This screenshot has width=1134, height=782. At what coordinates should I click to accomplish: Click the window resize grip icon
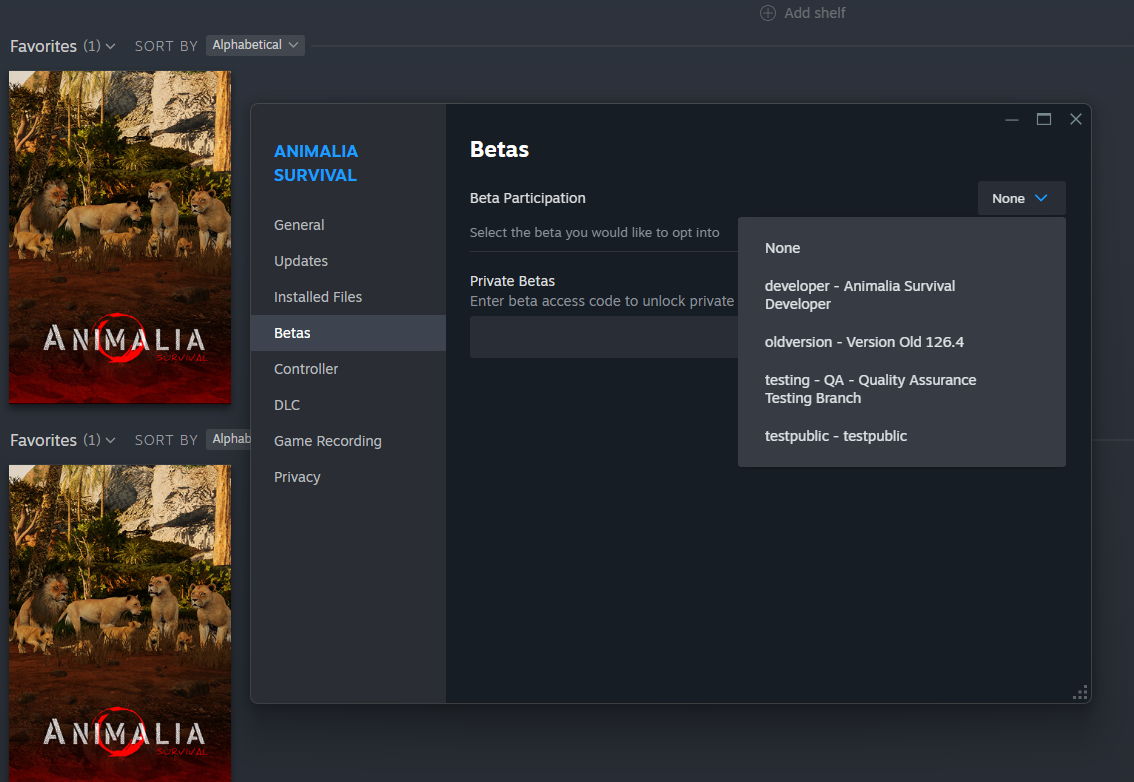1080,692
